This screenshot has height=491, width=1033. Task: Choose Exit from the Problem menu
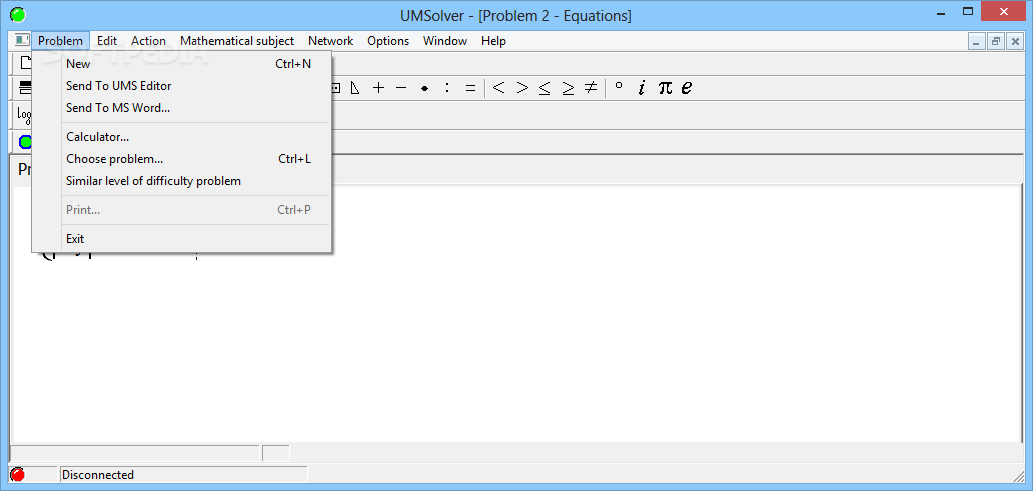tap(181, 239)
